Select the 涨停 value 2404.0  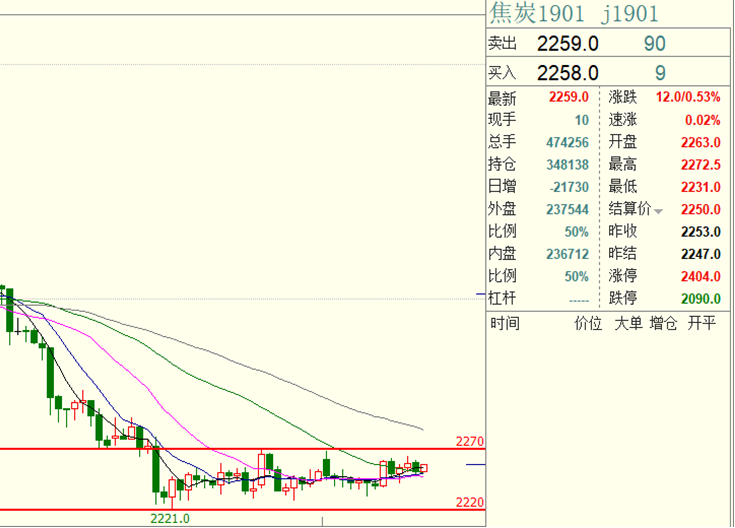(700, 276)
